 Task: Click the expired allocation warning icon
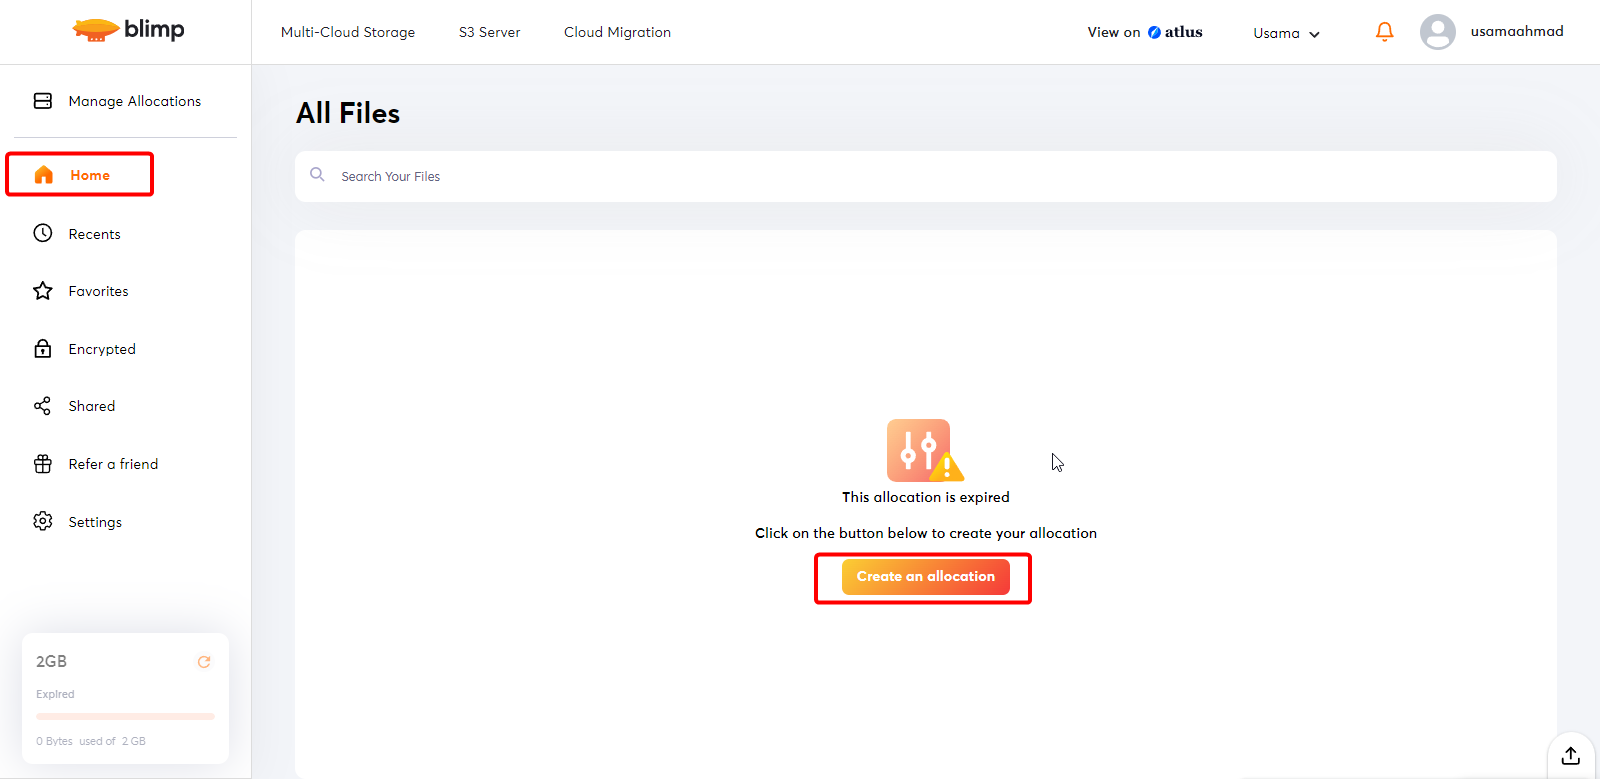[924, 451]
